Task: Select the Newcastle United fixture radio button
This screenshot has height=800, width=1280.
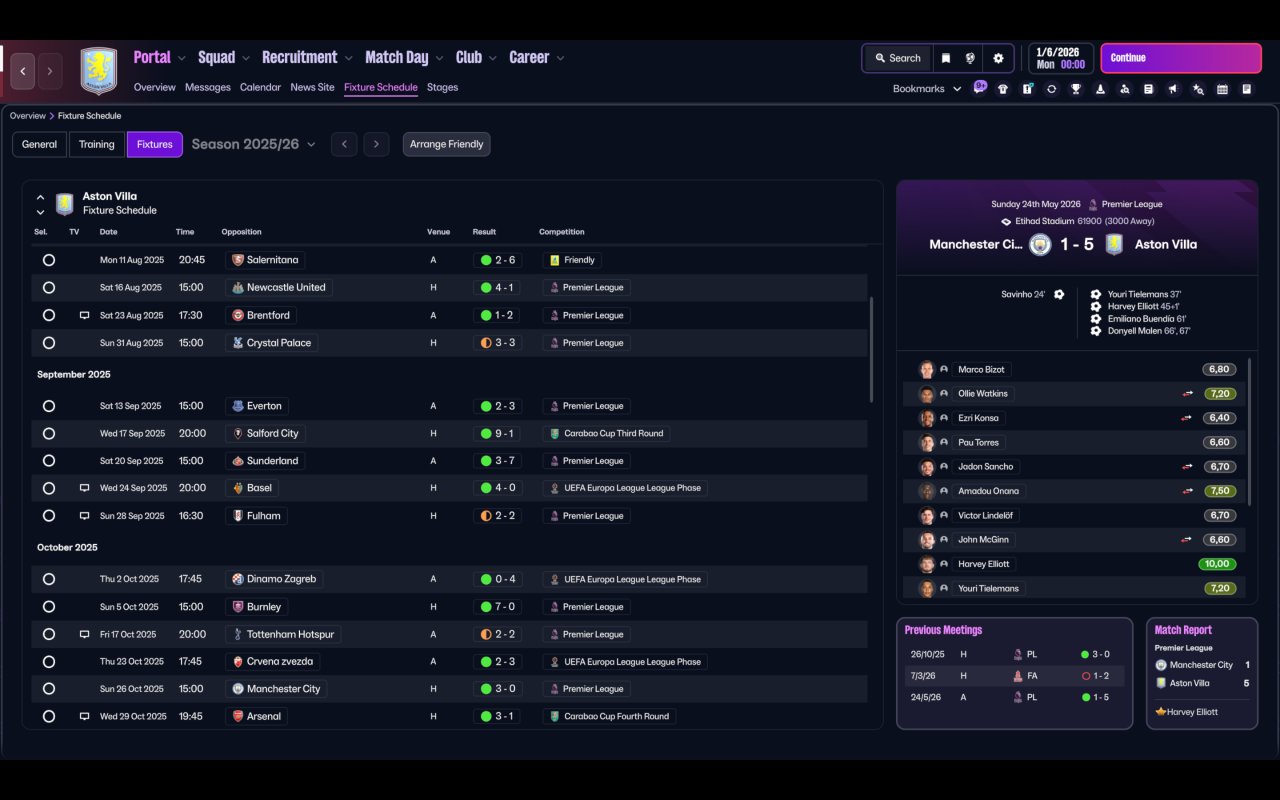Action: tap(48, 287)
